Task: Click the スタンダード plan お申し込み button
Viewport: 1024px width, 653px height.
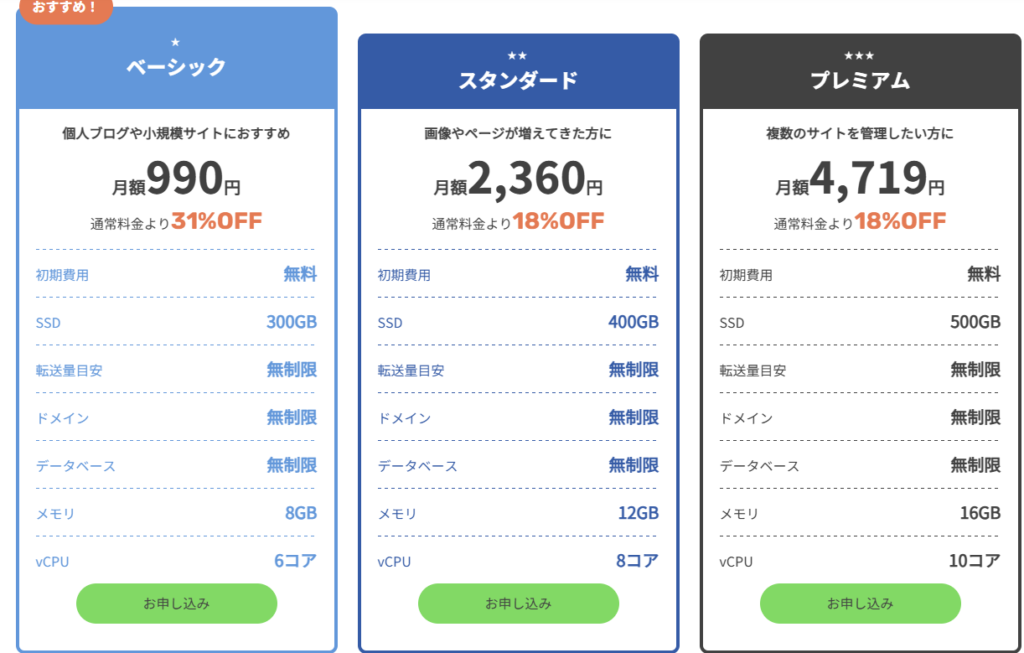Action: tap(518, 603)
